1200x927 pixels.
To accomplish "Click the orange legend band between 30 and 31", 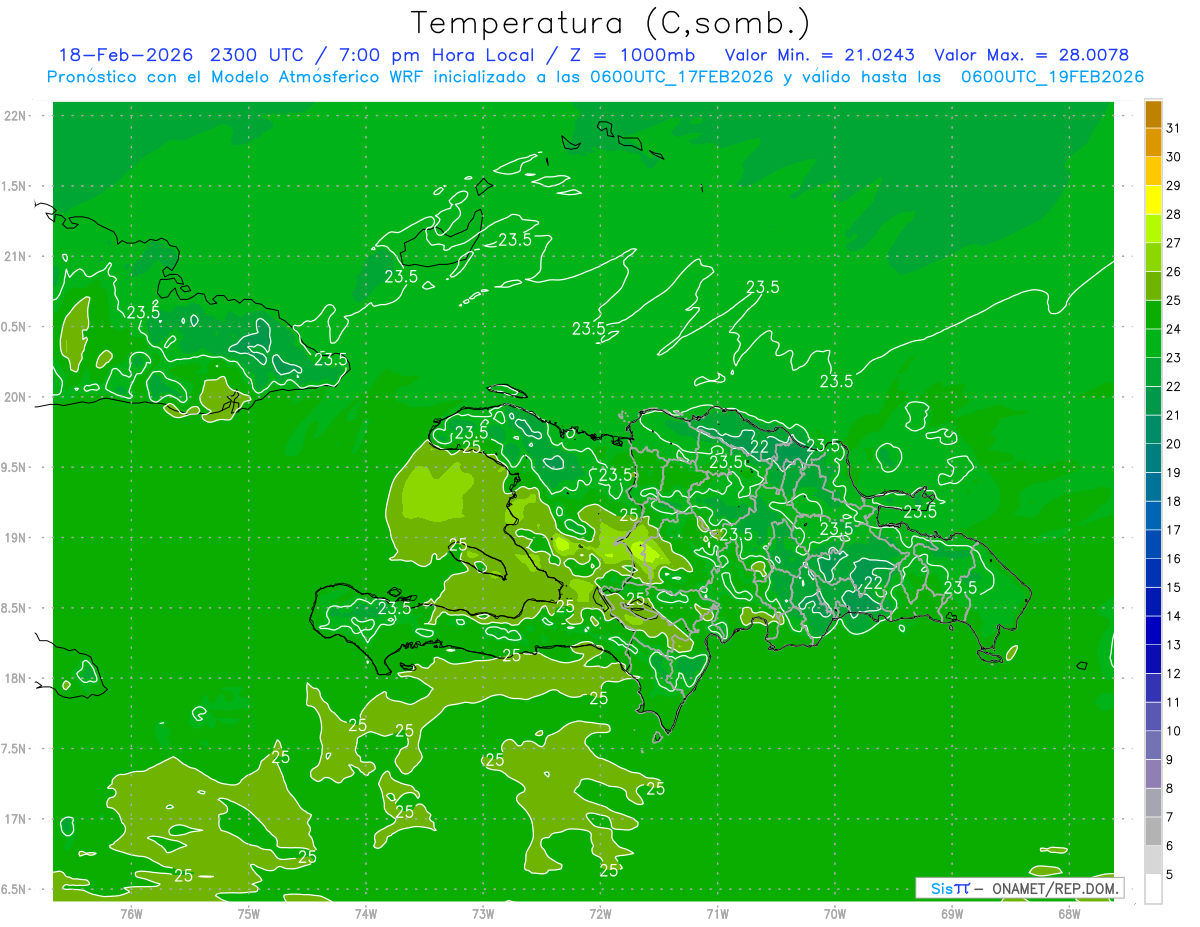I will tap(1153, 143).
